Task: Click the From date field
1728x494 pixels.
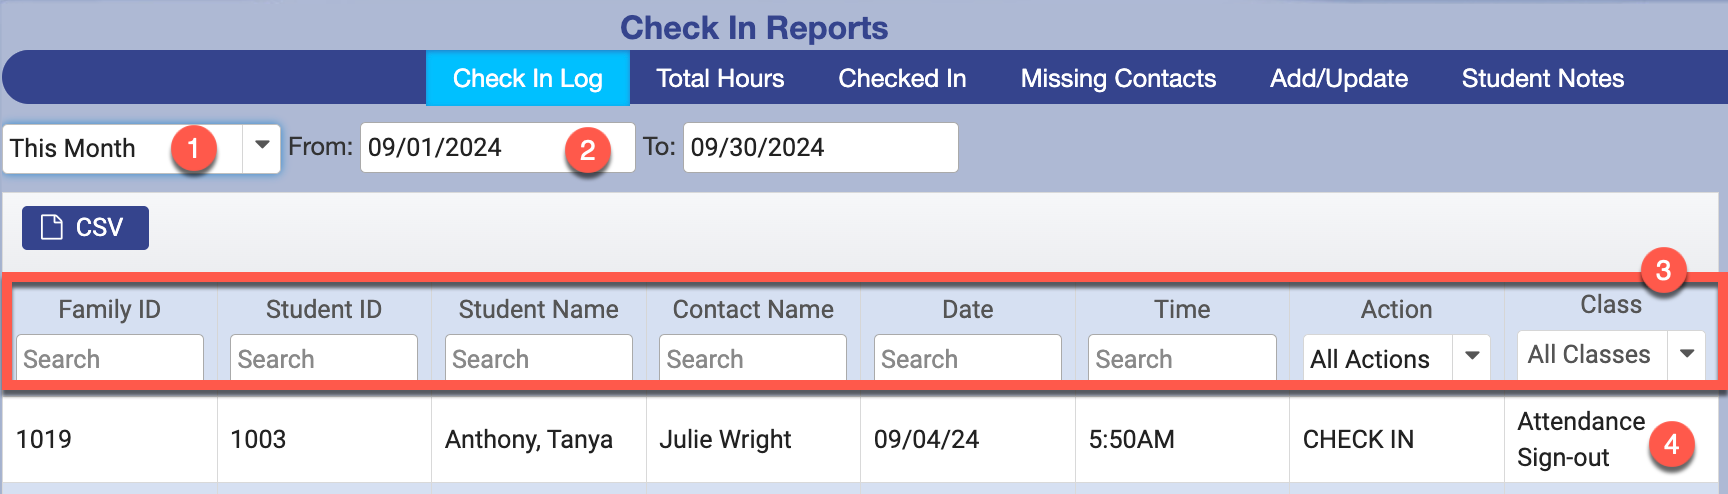Action: tap(460, 148)
